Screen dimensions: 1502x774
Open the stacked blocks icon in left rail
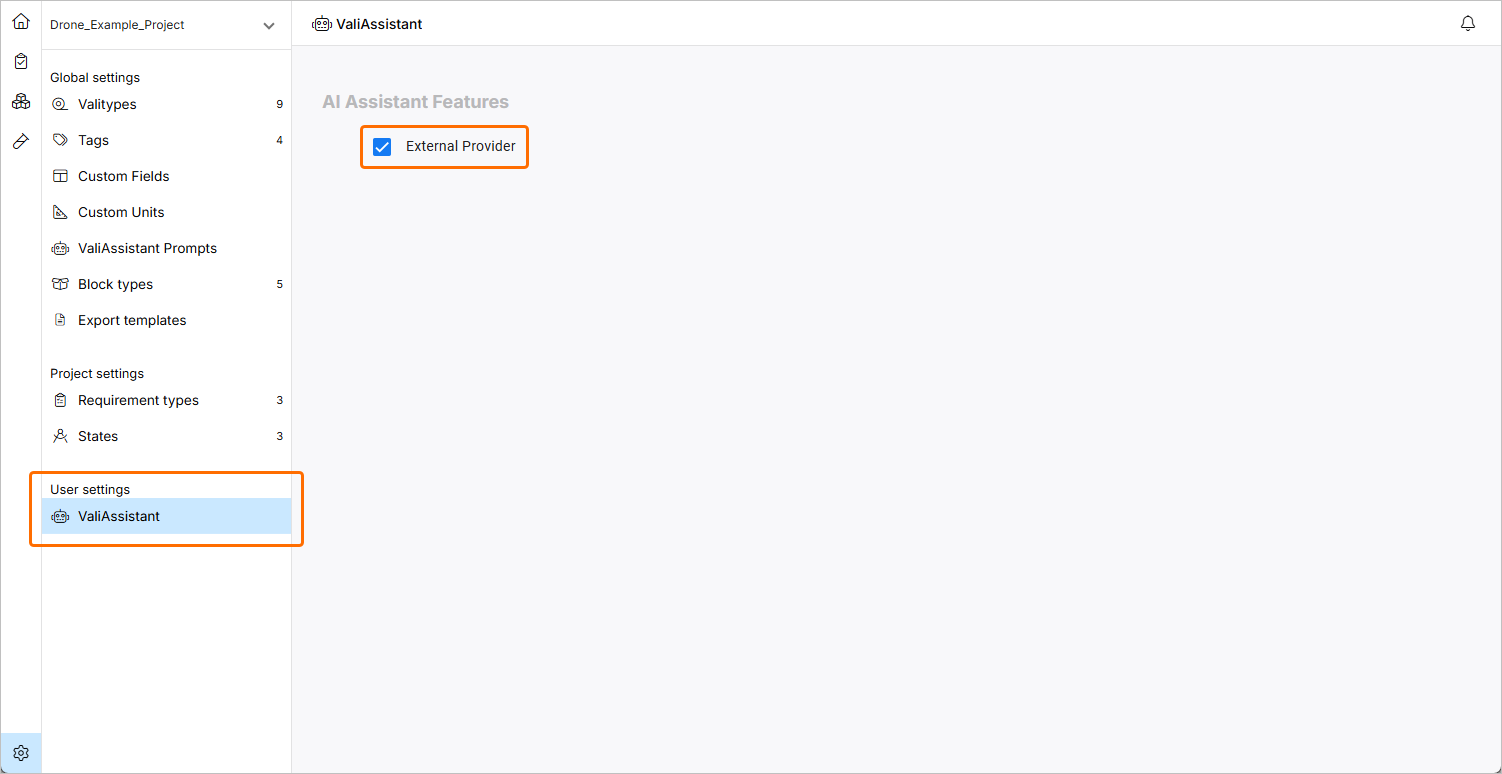pos(21,101)
